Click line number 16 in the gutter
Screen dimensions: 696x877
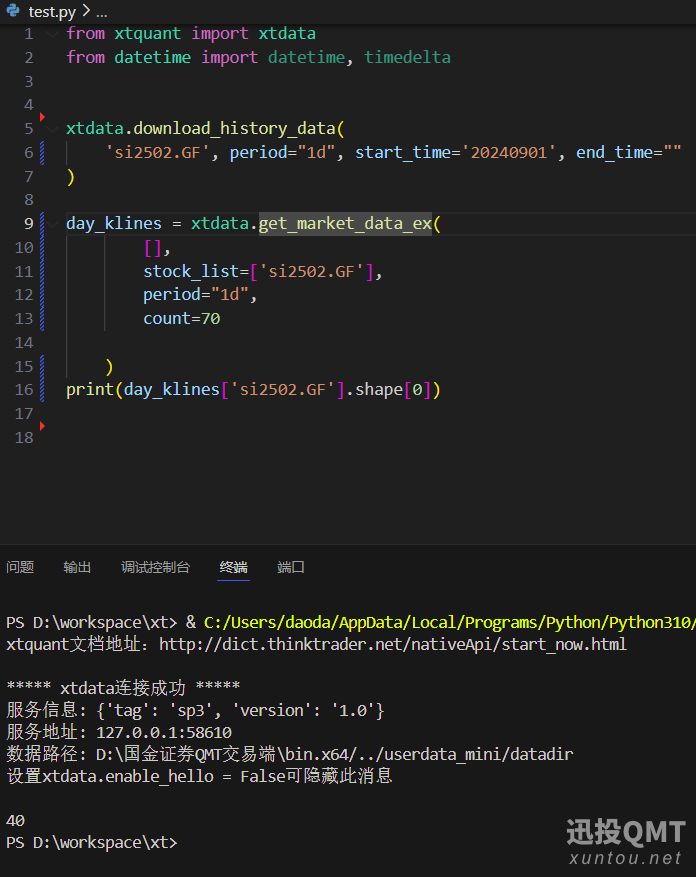pos(24,390)
